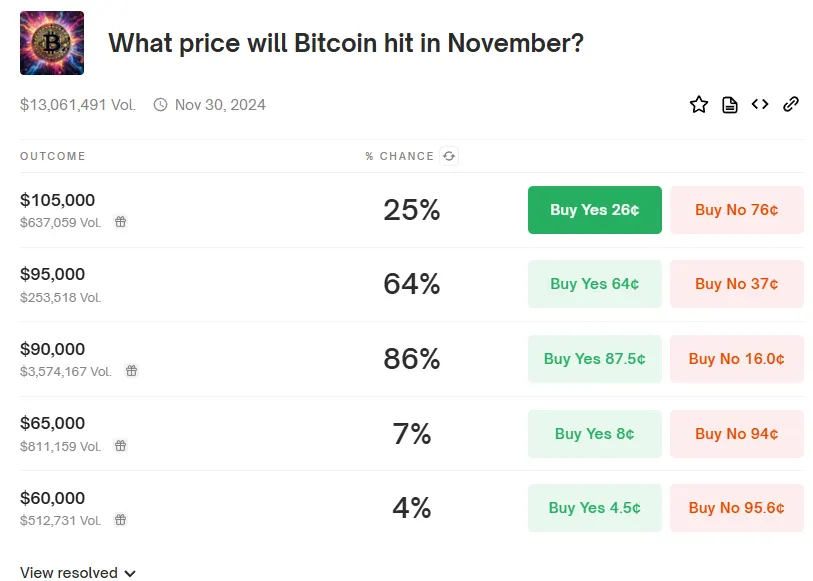Click the gift icon under $65,000
Image resolution: width=813 pixels, height=581 pixels.
coord(120,445)
